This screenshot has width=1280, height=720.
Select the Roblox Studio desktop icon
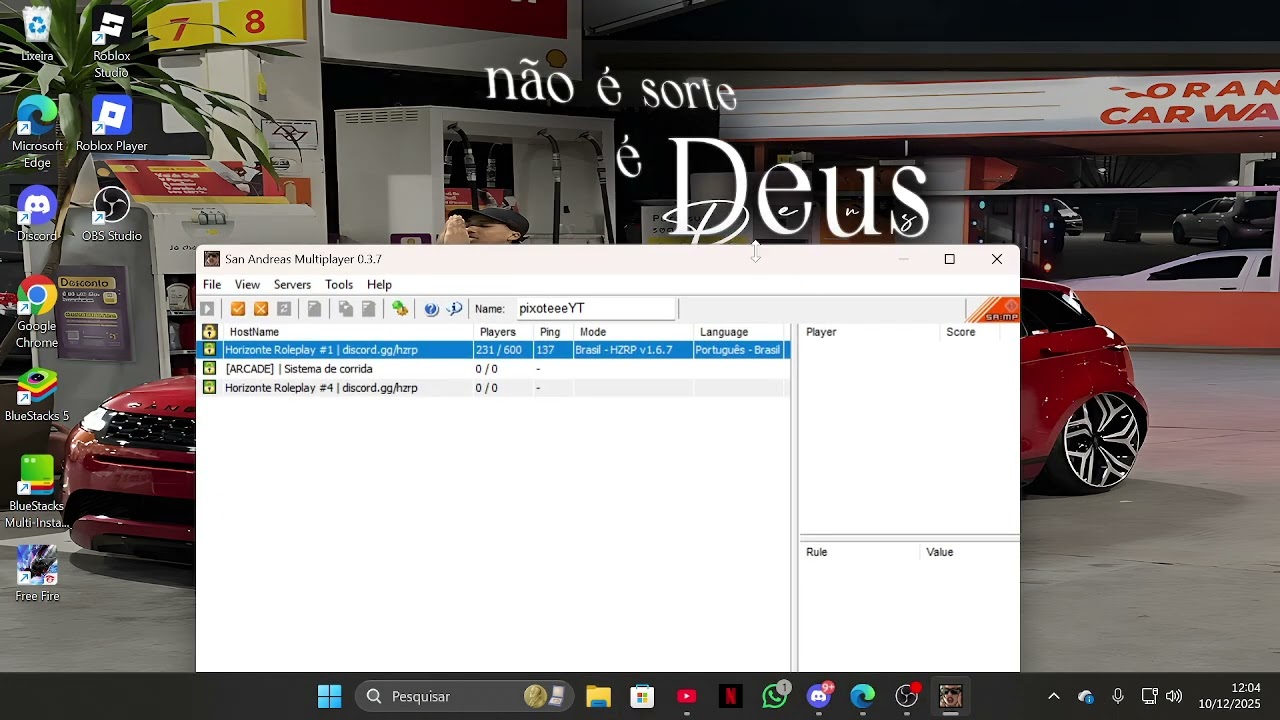tap(111, 42)
